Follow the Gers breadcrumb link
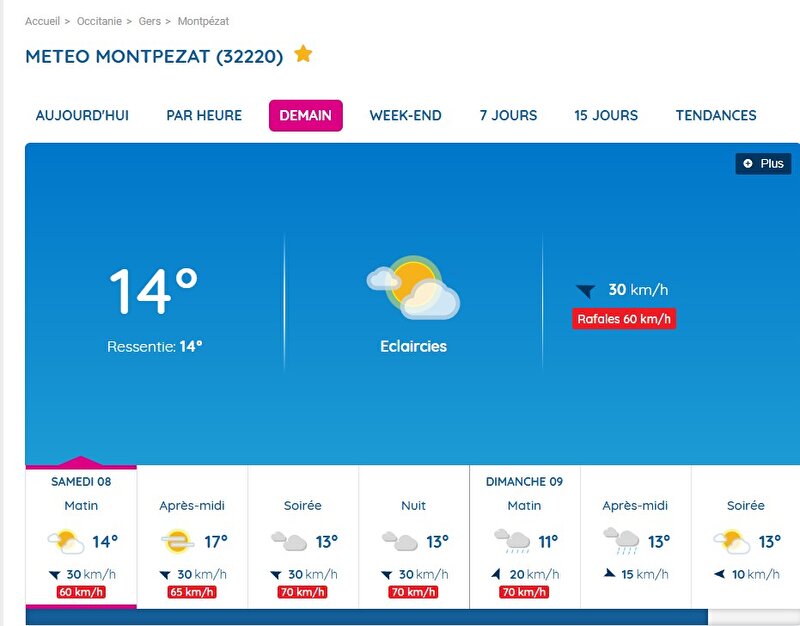The width and height of the screenshot is (800, 626). pos(149,21)
